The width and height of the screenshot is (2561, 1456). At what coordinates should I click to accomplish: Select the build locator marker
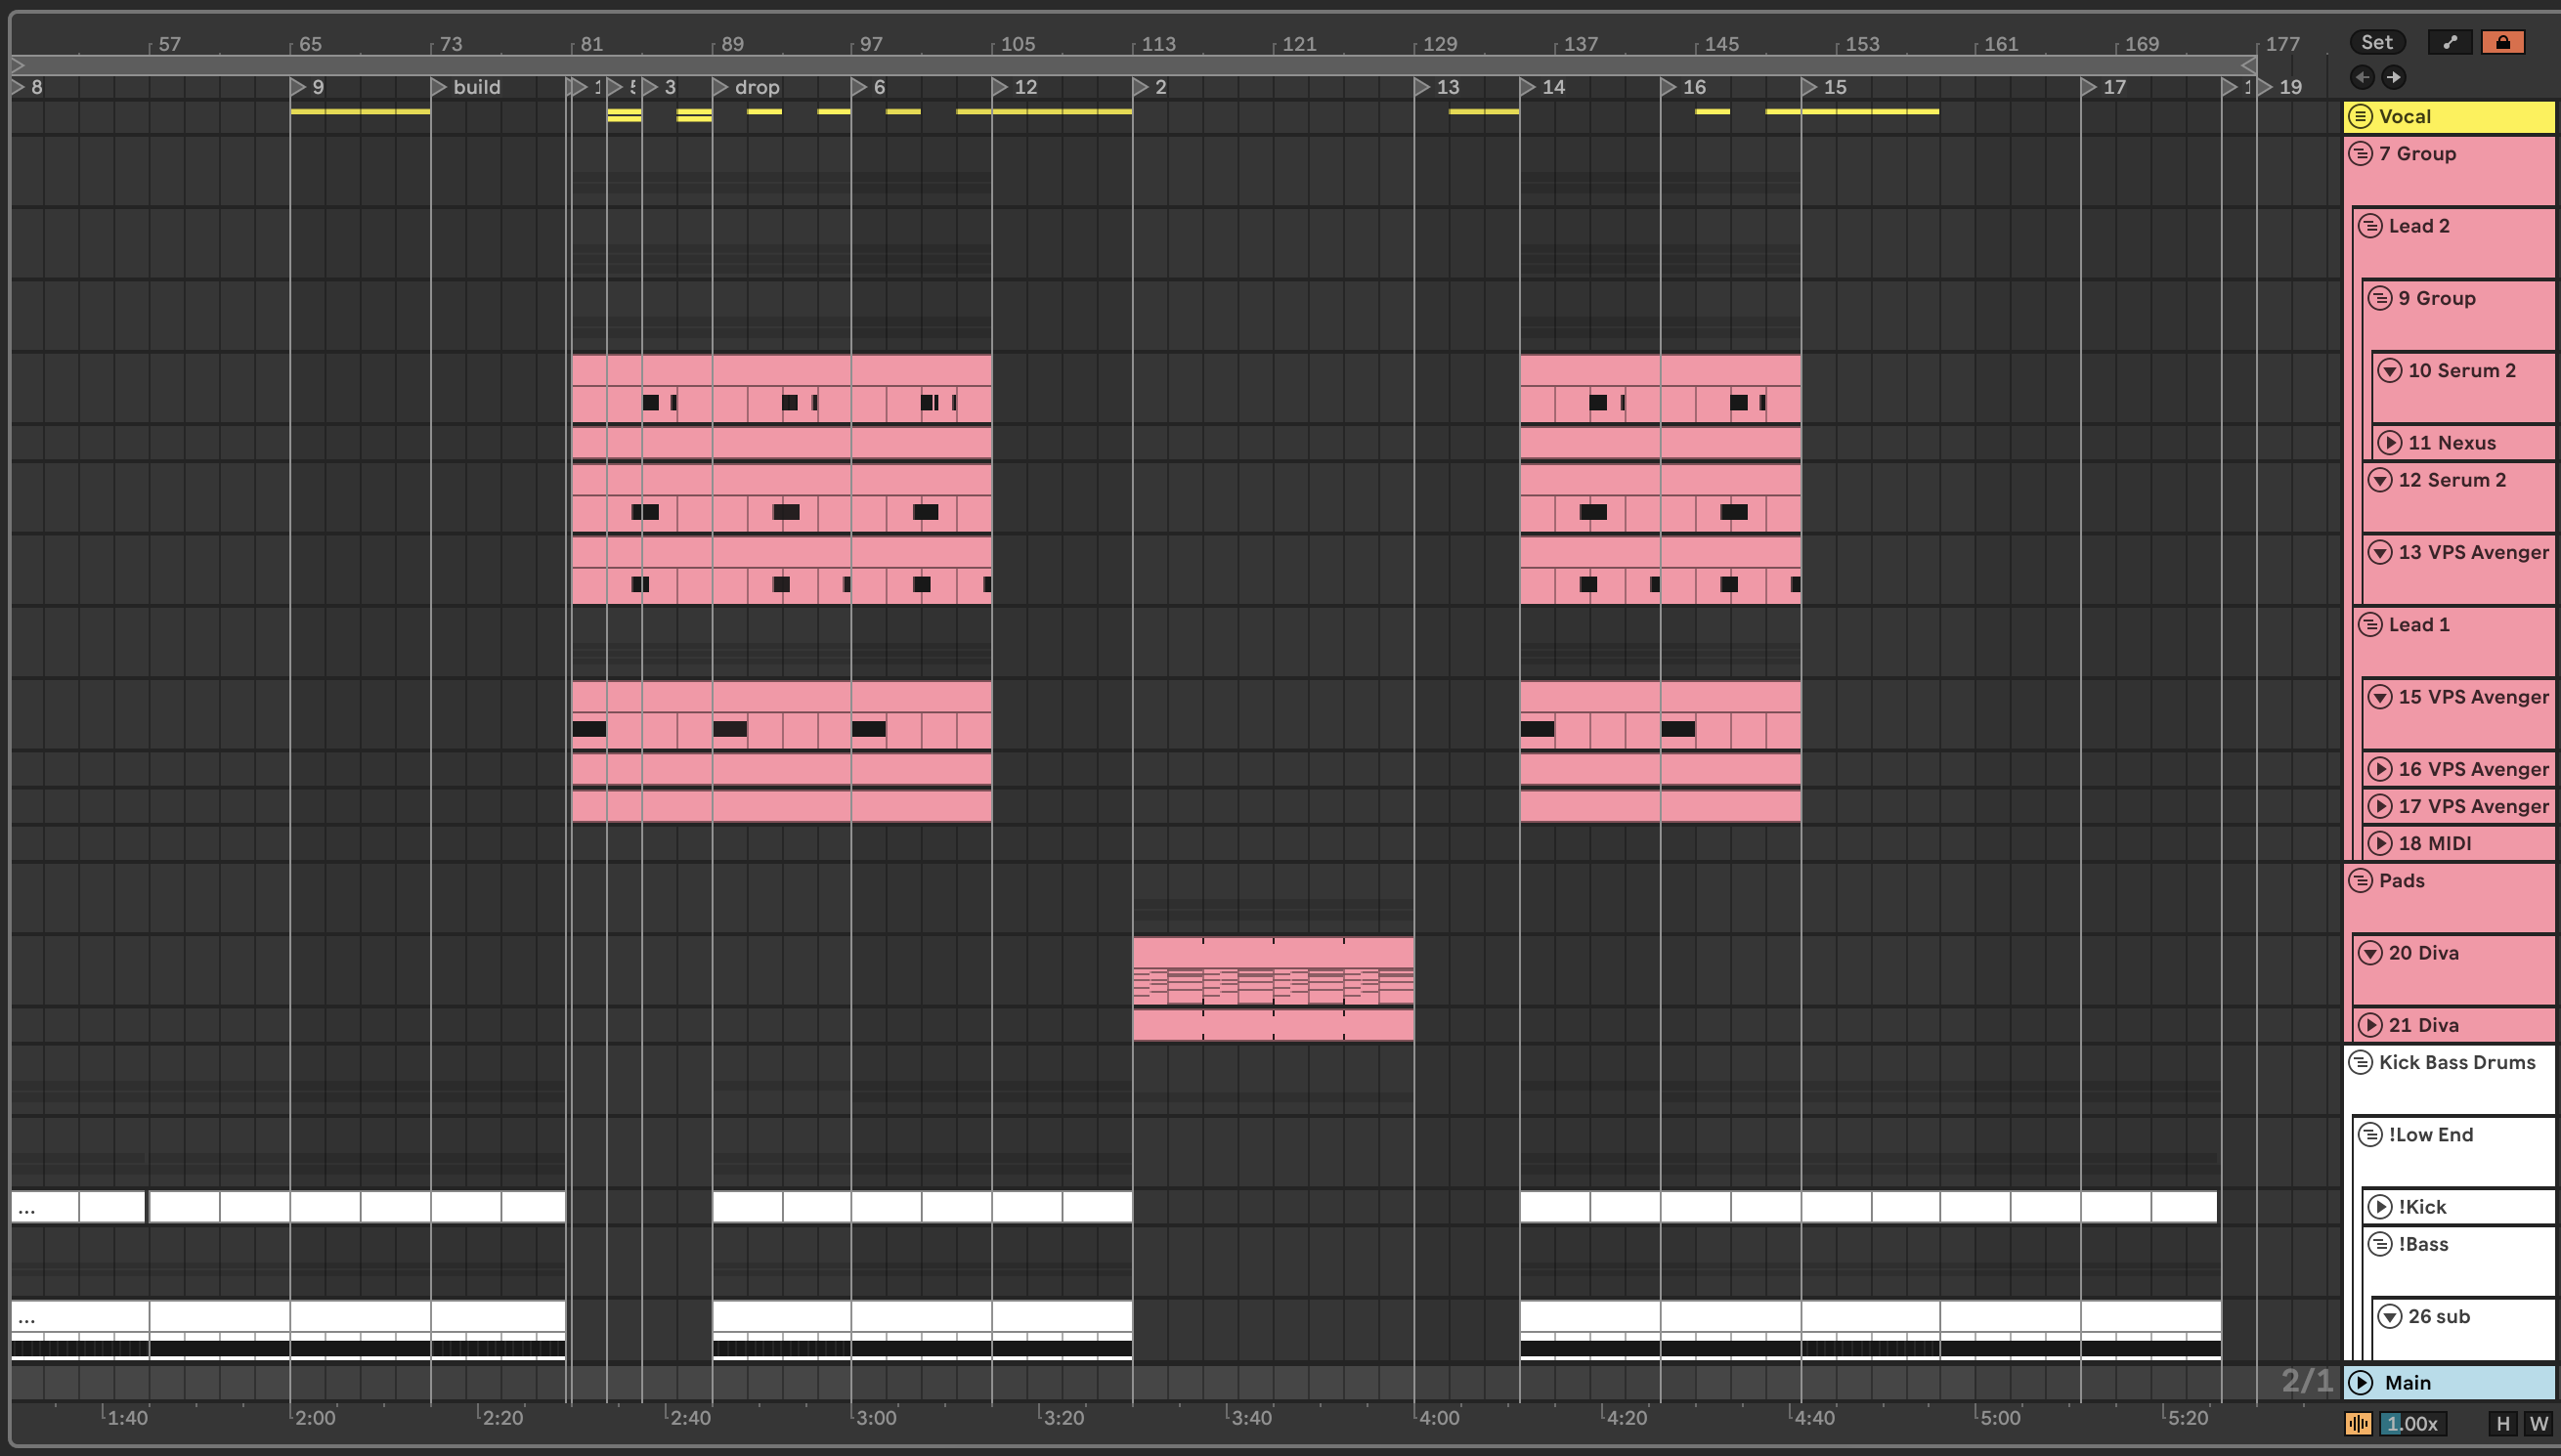[439, 87]
